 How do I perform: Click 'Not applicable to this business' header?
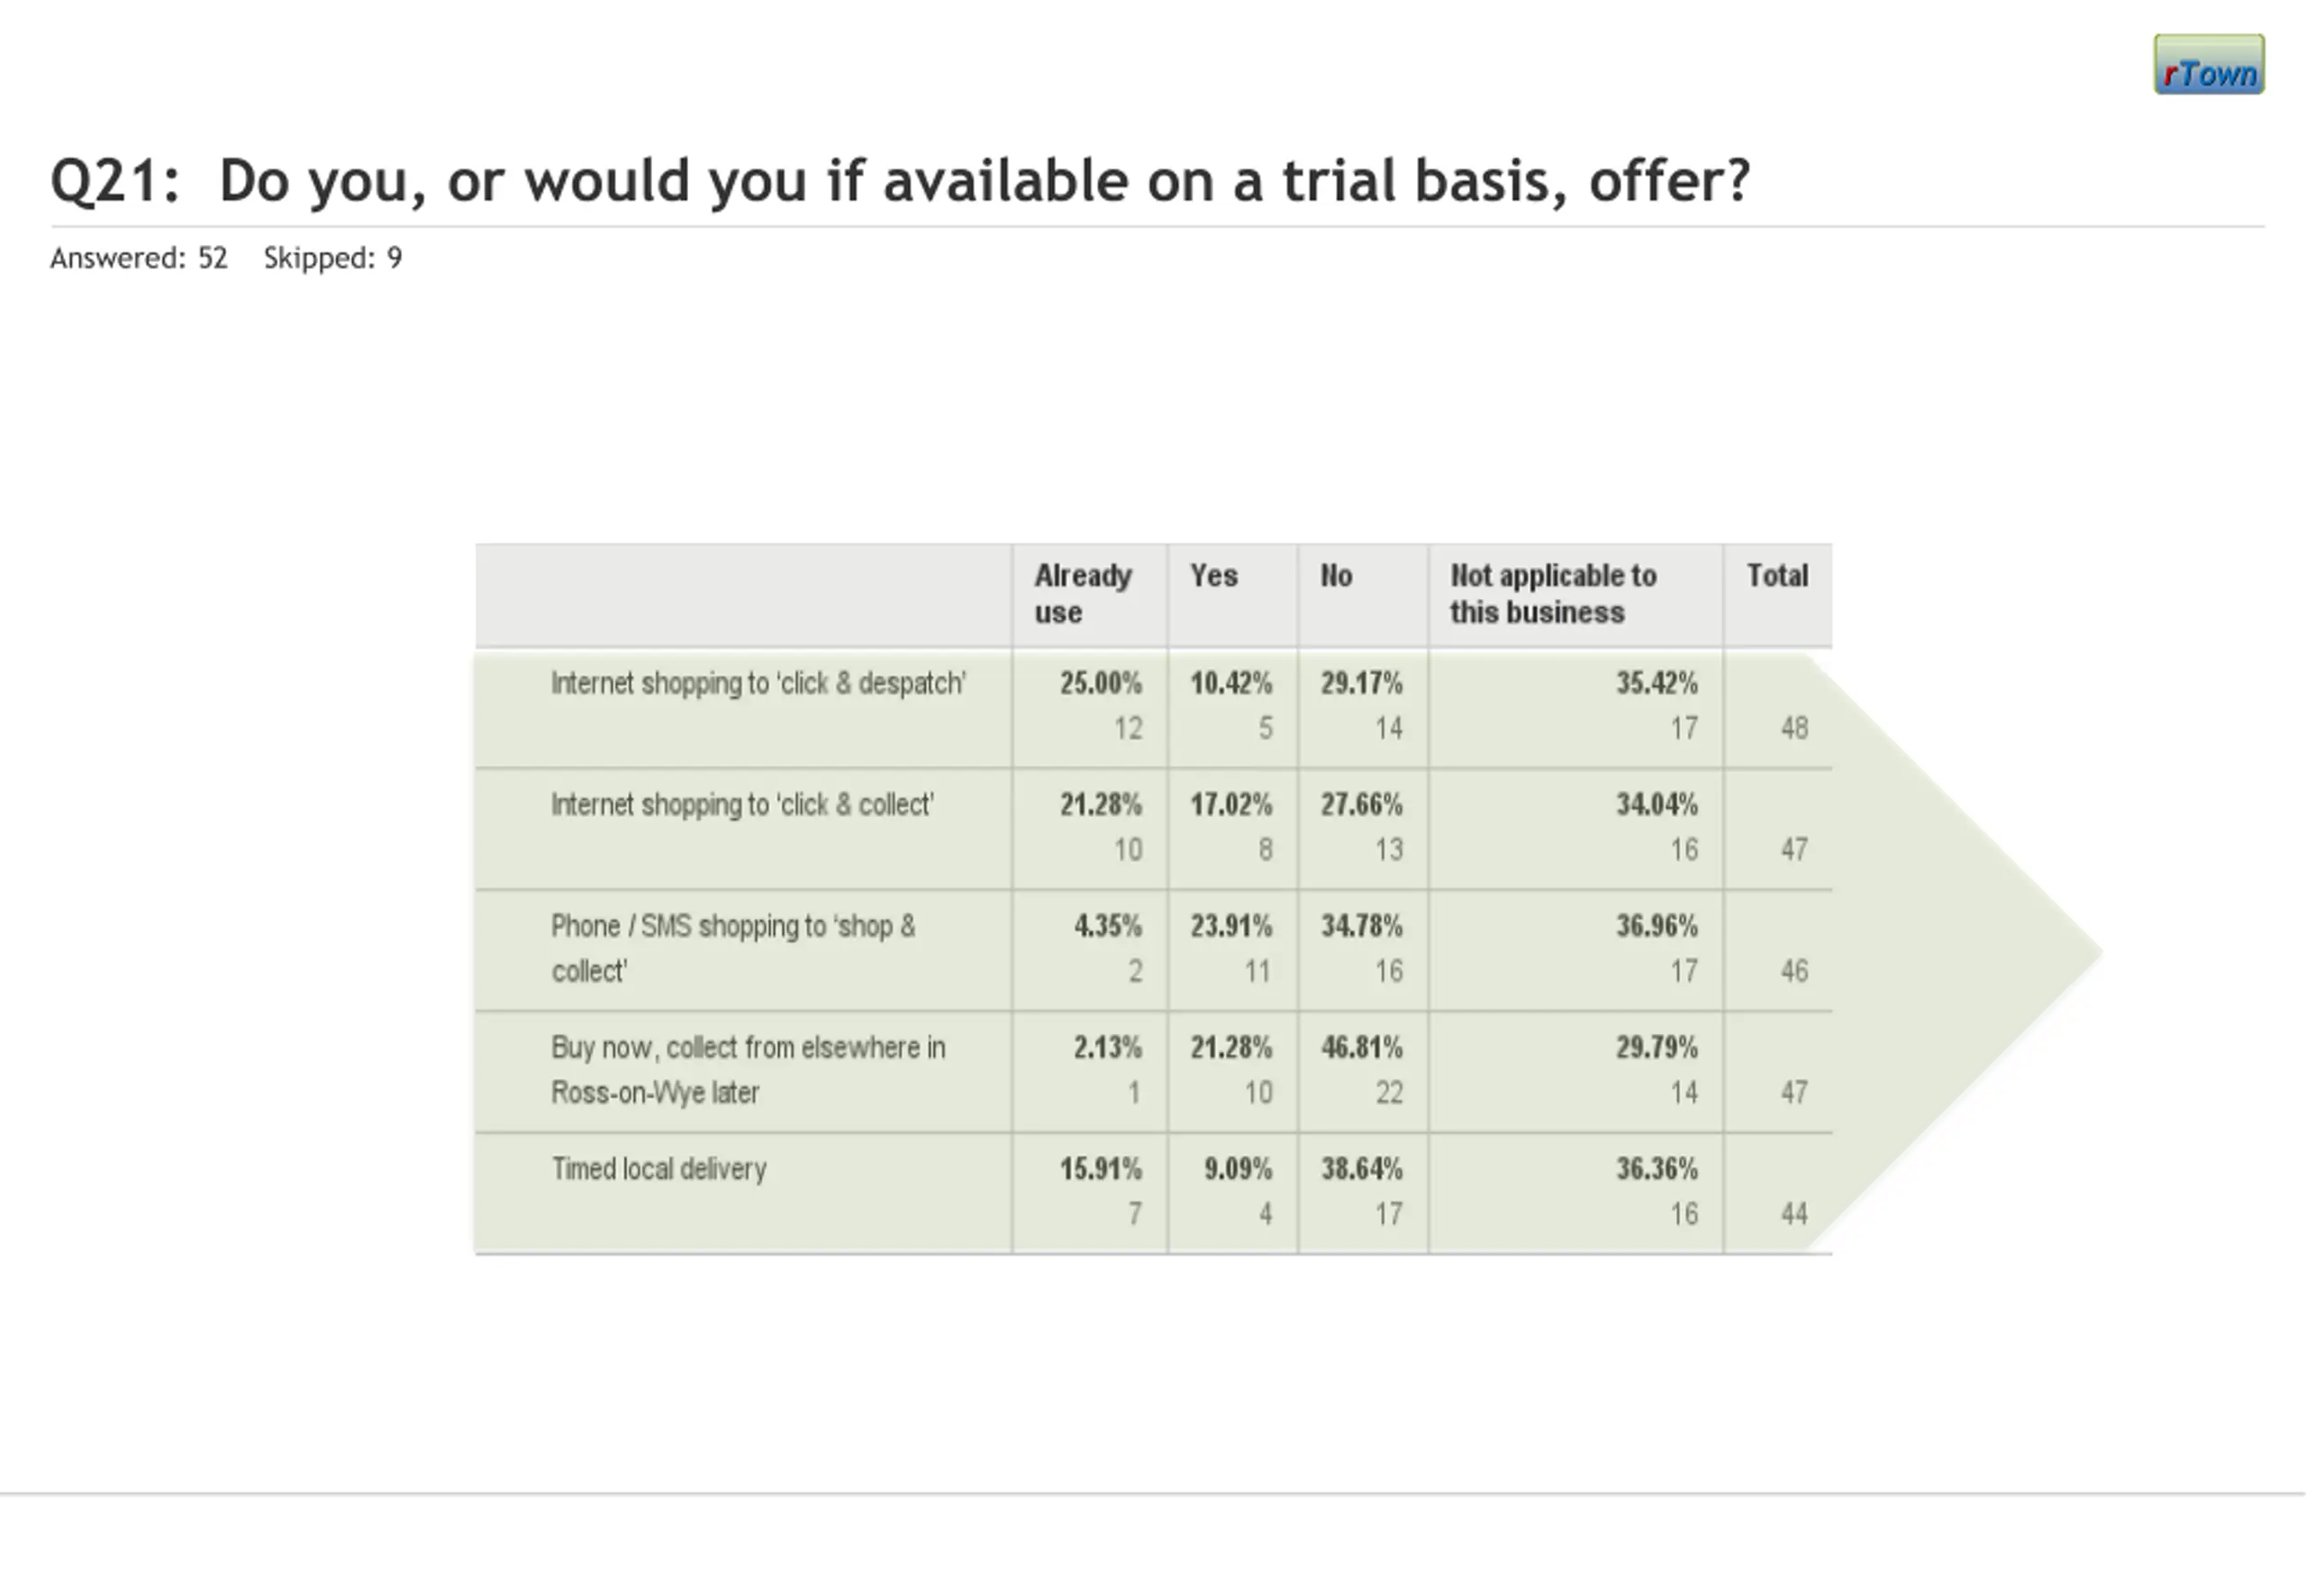point(1553,594)
